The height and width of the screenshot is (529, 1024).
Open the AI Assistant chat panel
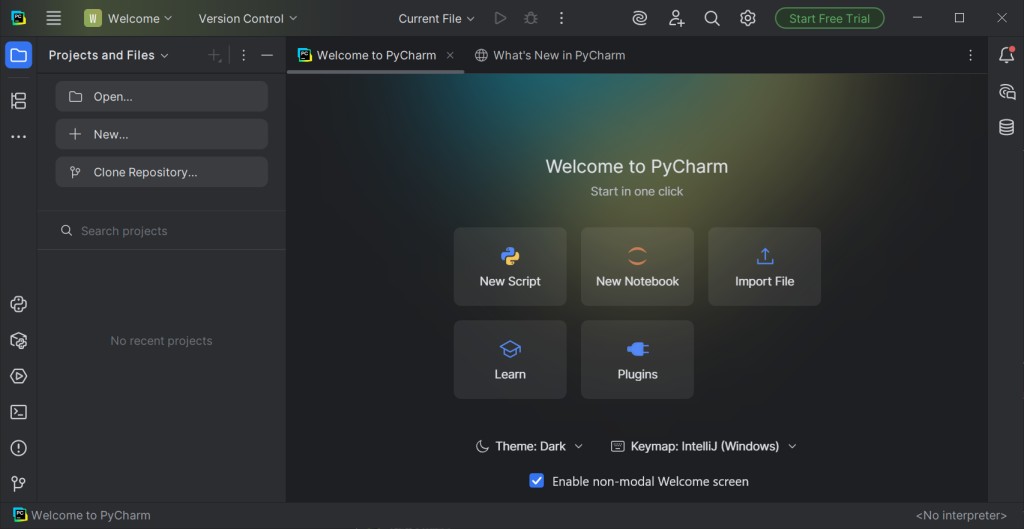pos(1006,92)
